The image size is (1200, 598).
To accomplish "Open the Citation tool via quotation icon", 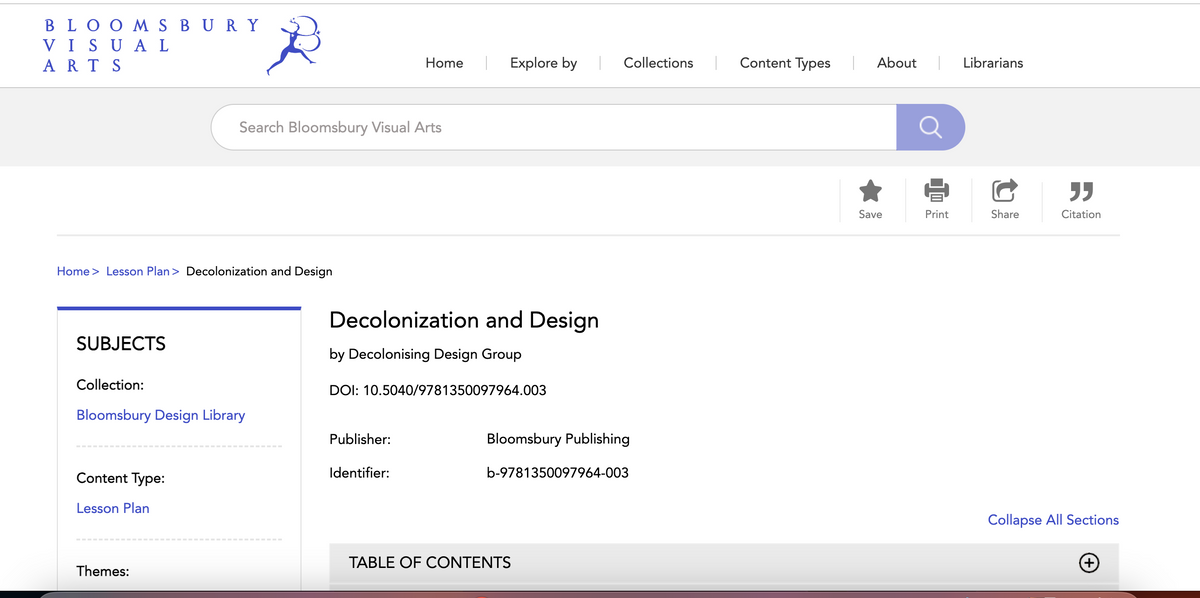I will 1081,190.
